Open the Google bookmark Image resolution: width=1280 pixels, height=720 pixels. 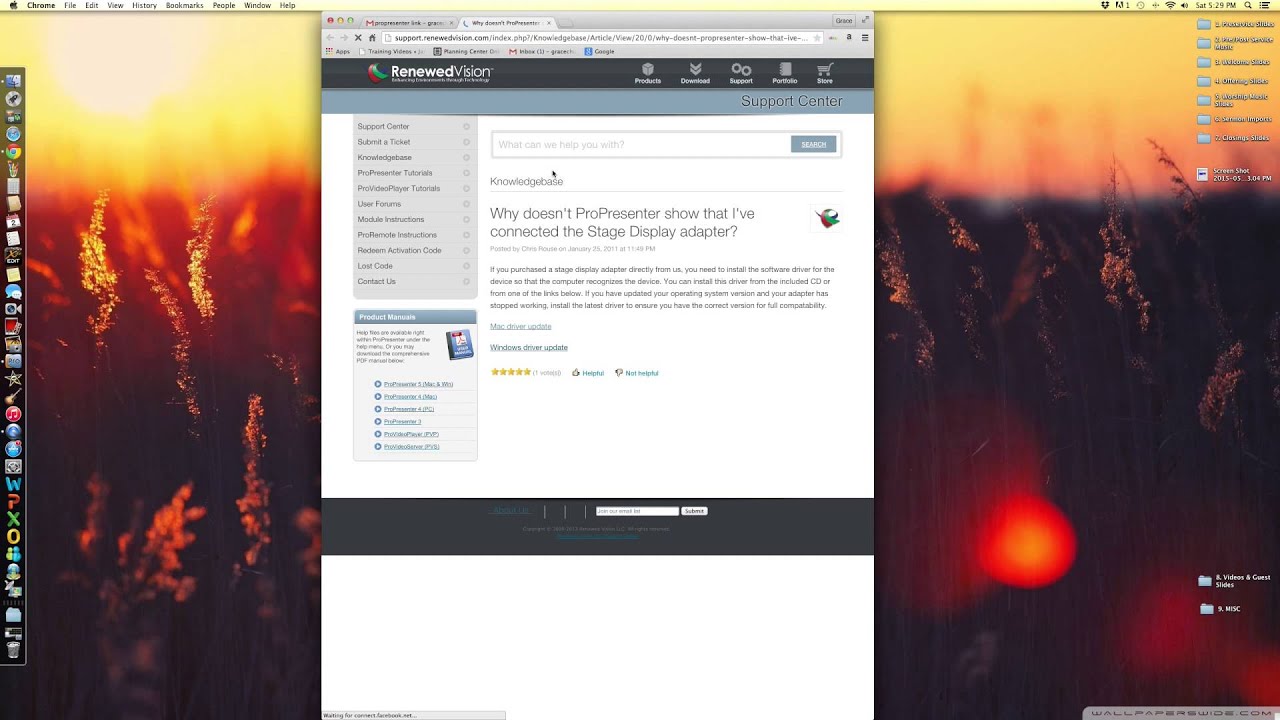599,51
